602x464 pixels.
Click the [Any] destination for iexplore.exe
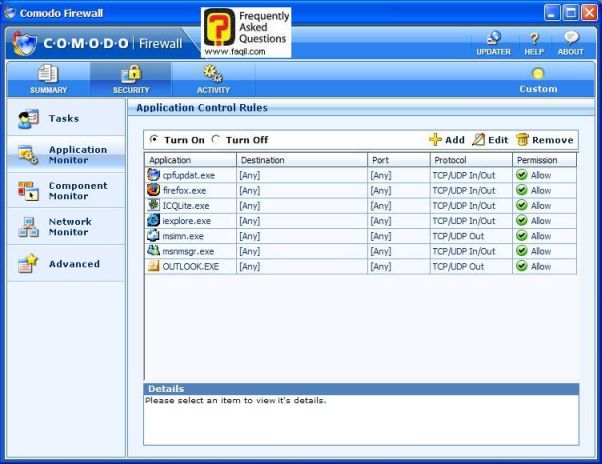[x=250, y=221]
